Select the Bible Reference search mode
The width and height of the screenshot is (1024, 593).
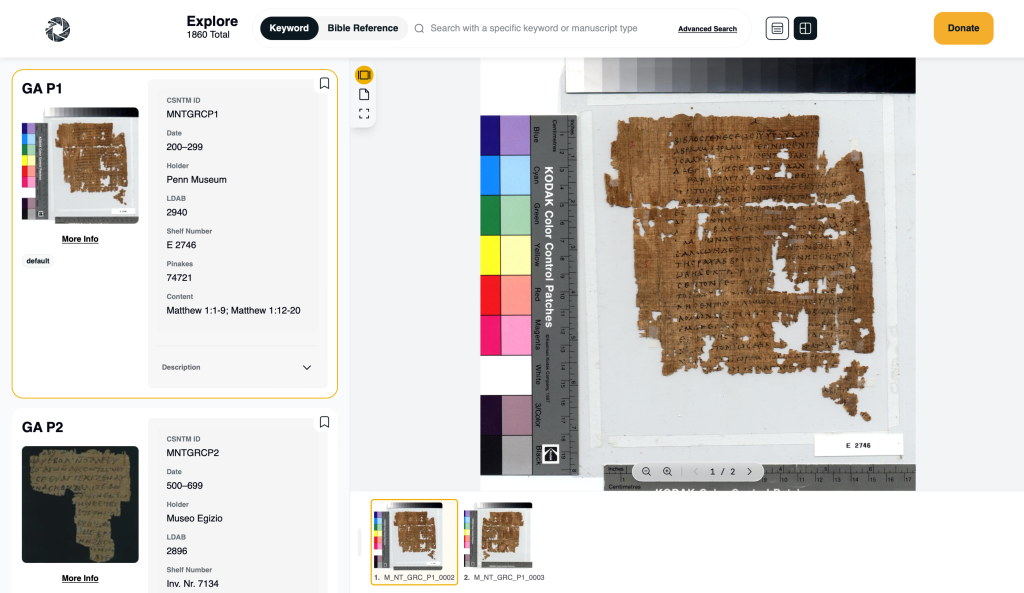(x=362, y=28)
